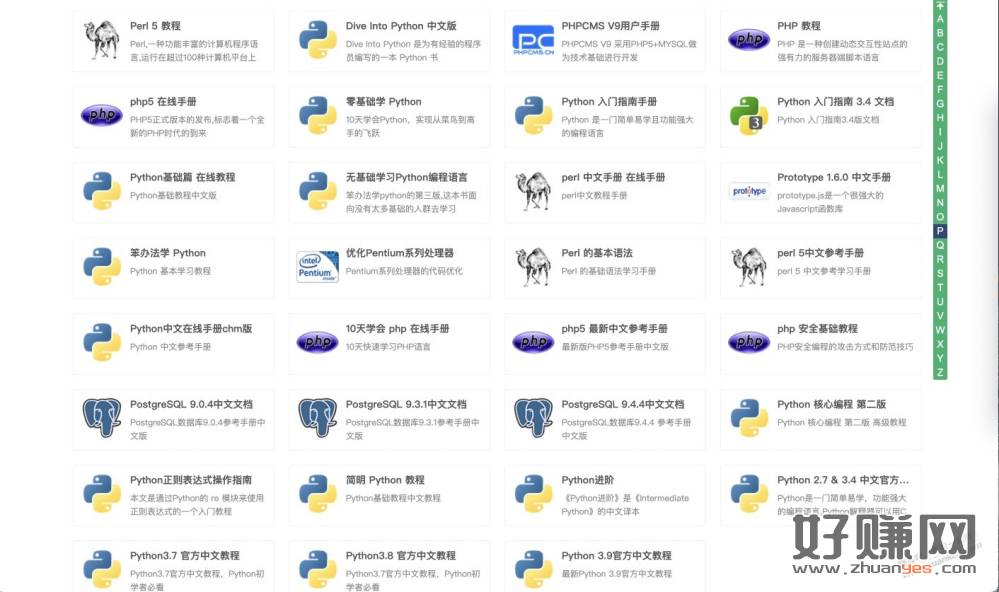Viewport: 999px width, 592px height.
Task: Click the camel icon beside perl 中文手册 在线手册
Action: click(x=533, y=191)
